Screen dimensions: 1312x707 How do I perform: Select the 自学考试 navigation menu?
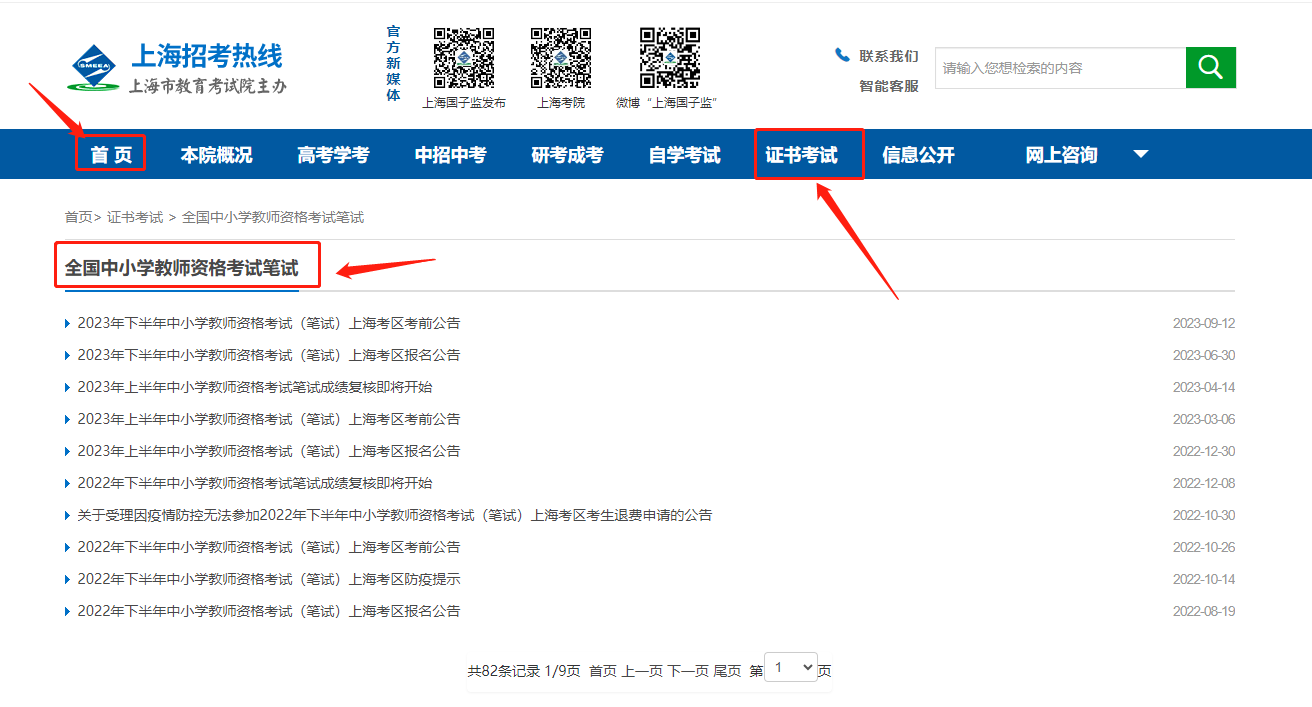tap(683, 154)
